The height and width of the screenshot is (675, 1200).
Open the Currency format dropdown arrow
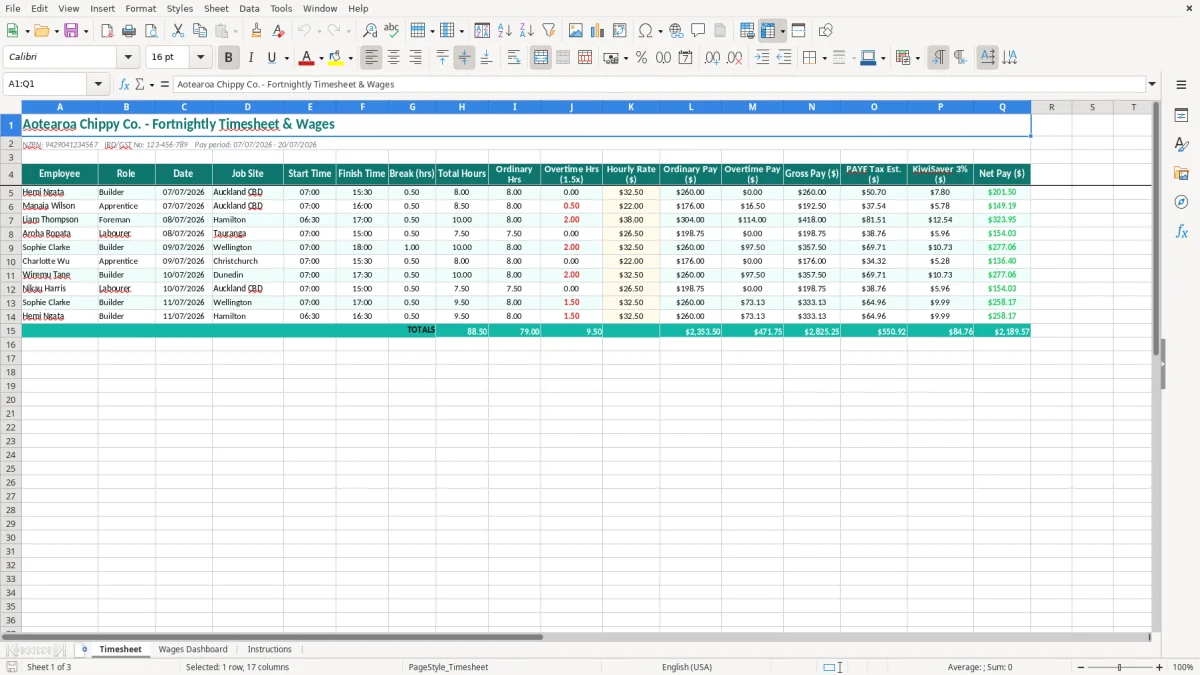click(x=625, y=58)
